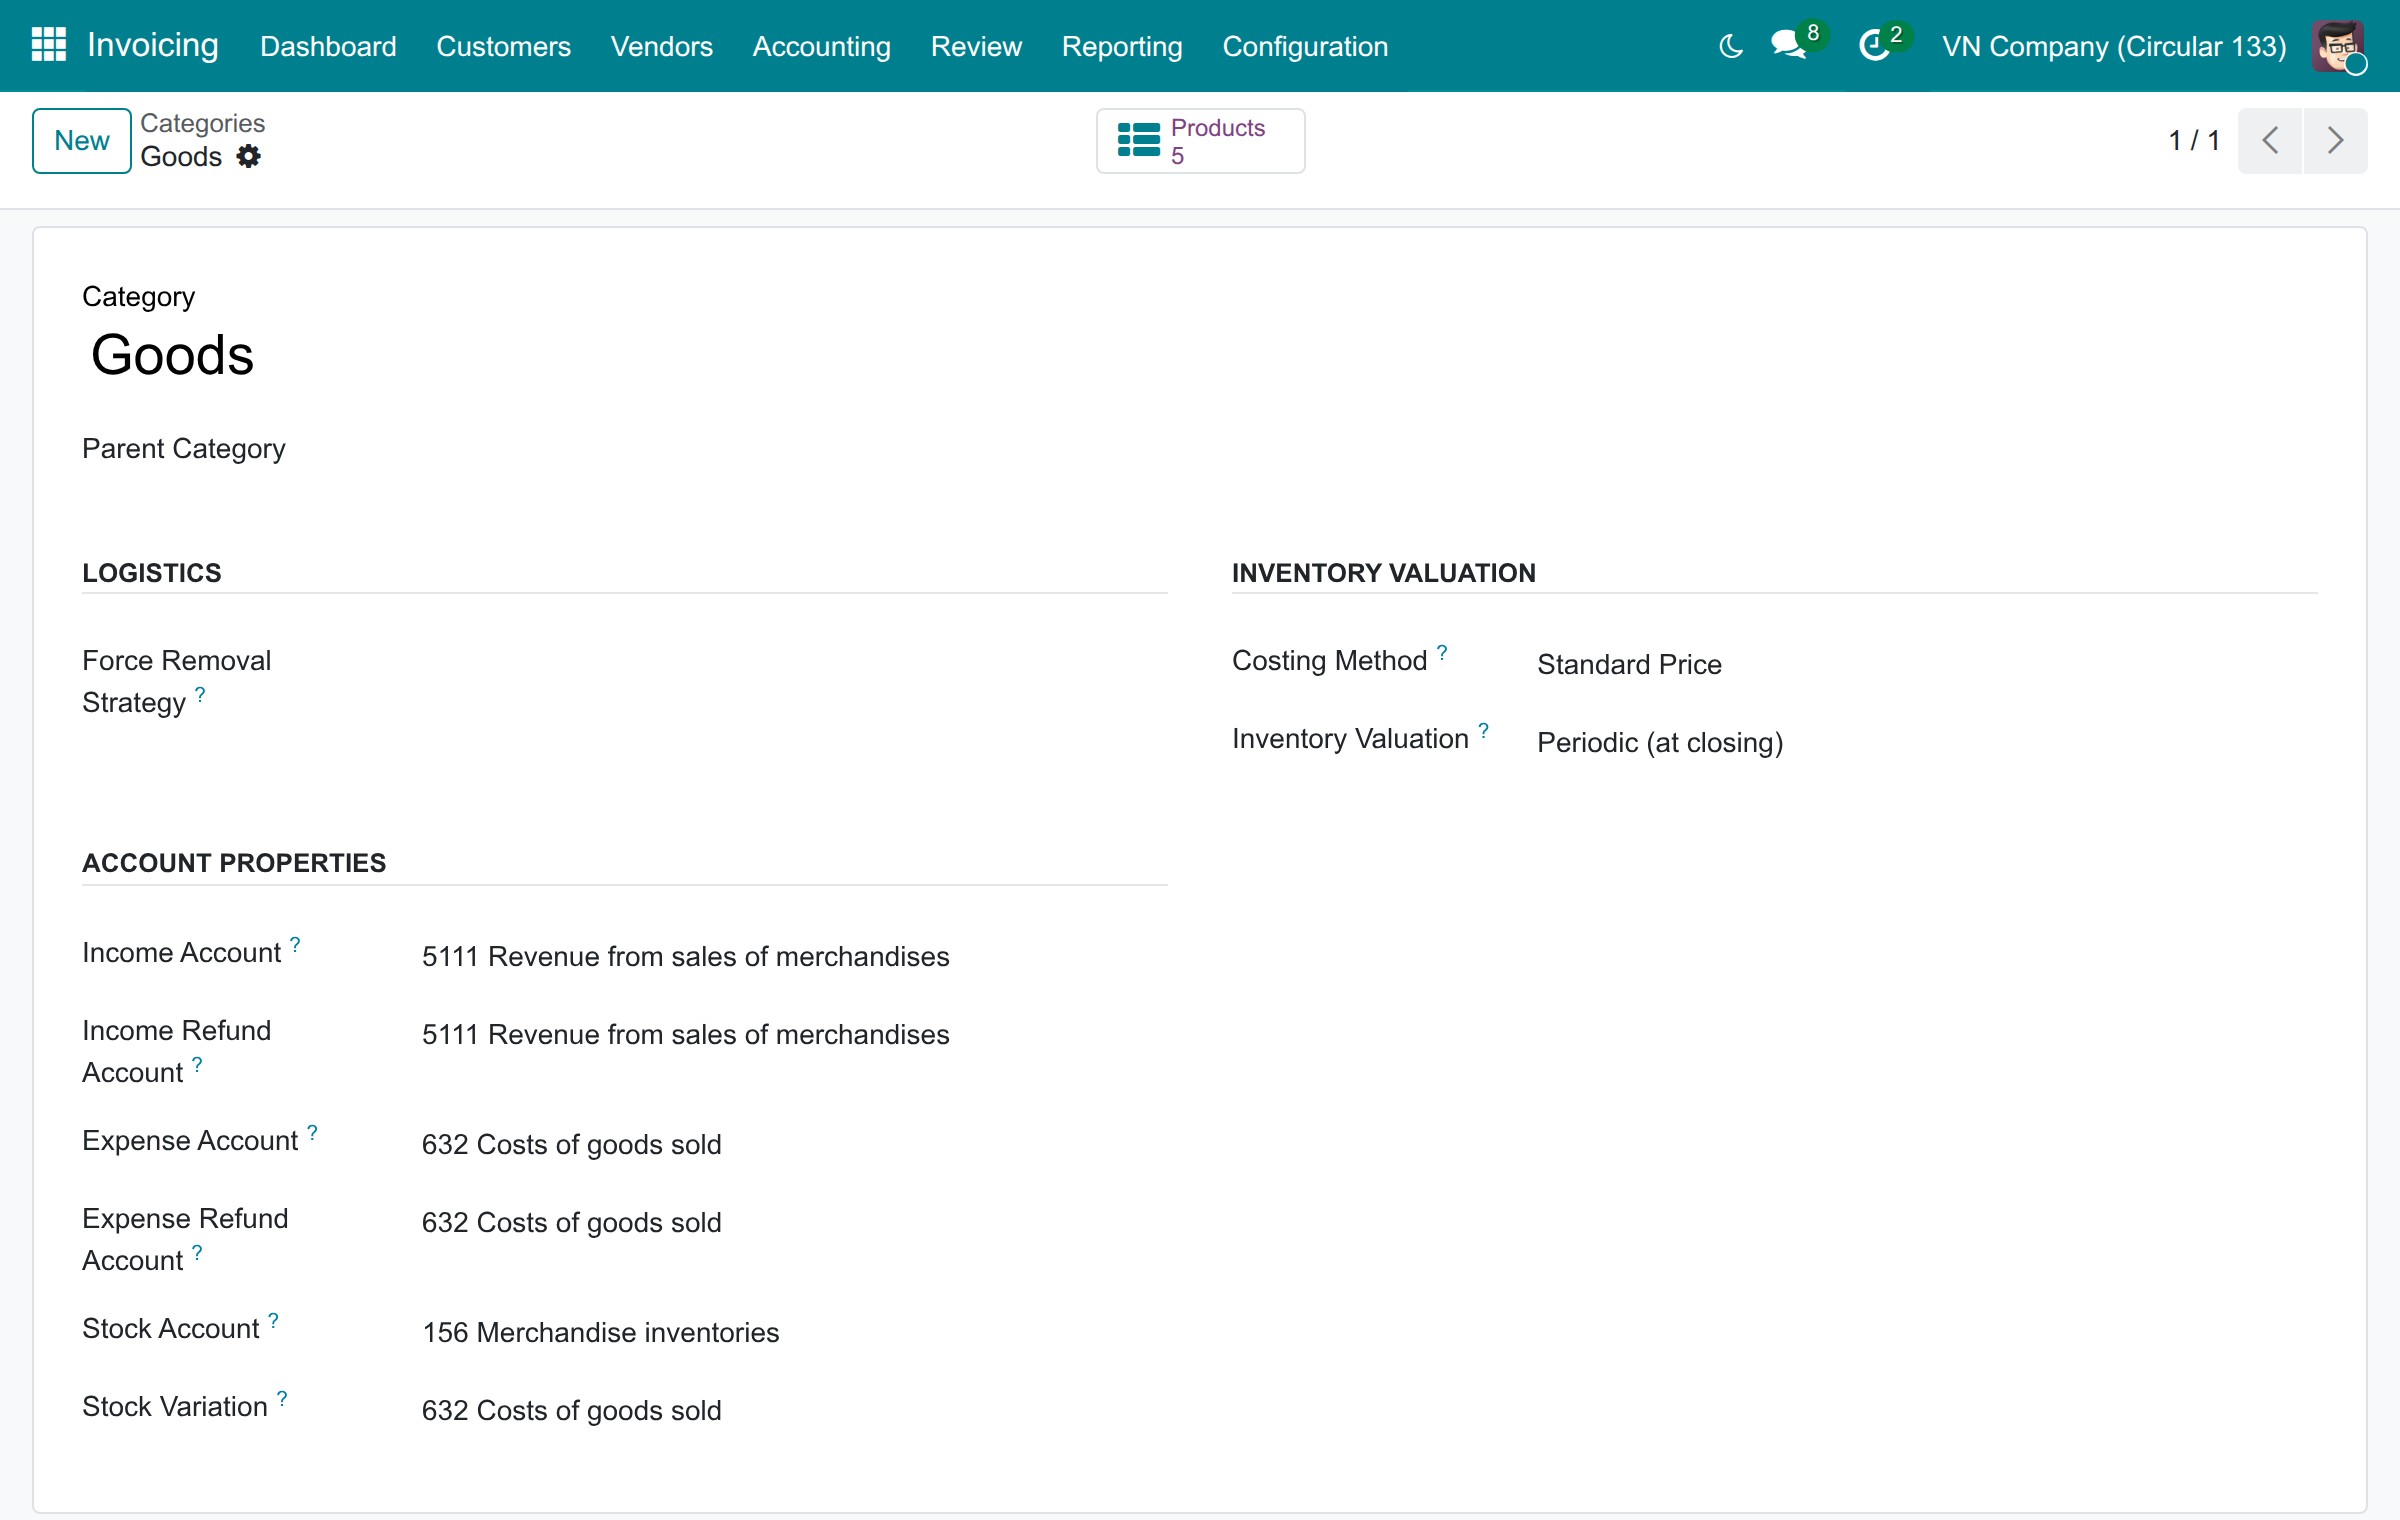Open the Configuration menu
Screen dimensions: 2400x1520
(1305, 46)
